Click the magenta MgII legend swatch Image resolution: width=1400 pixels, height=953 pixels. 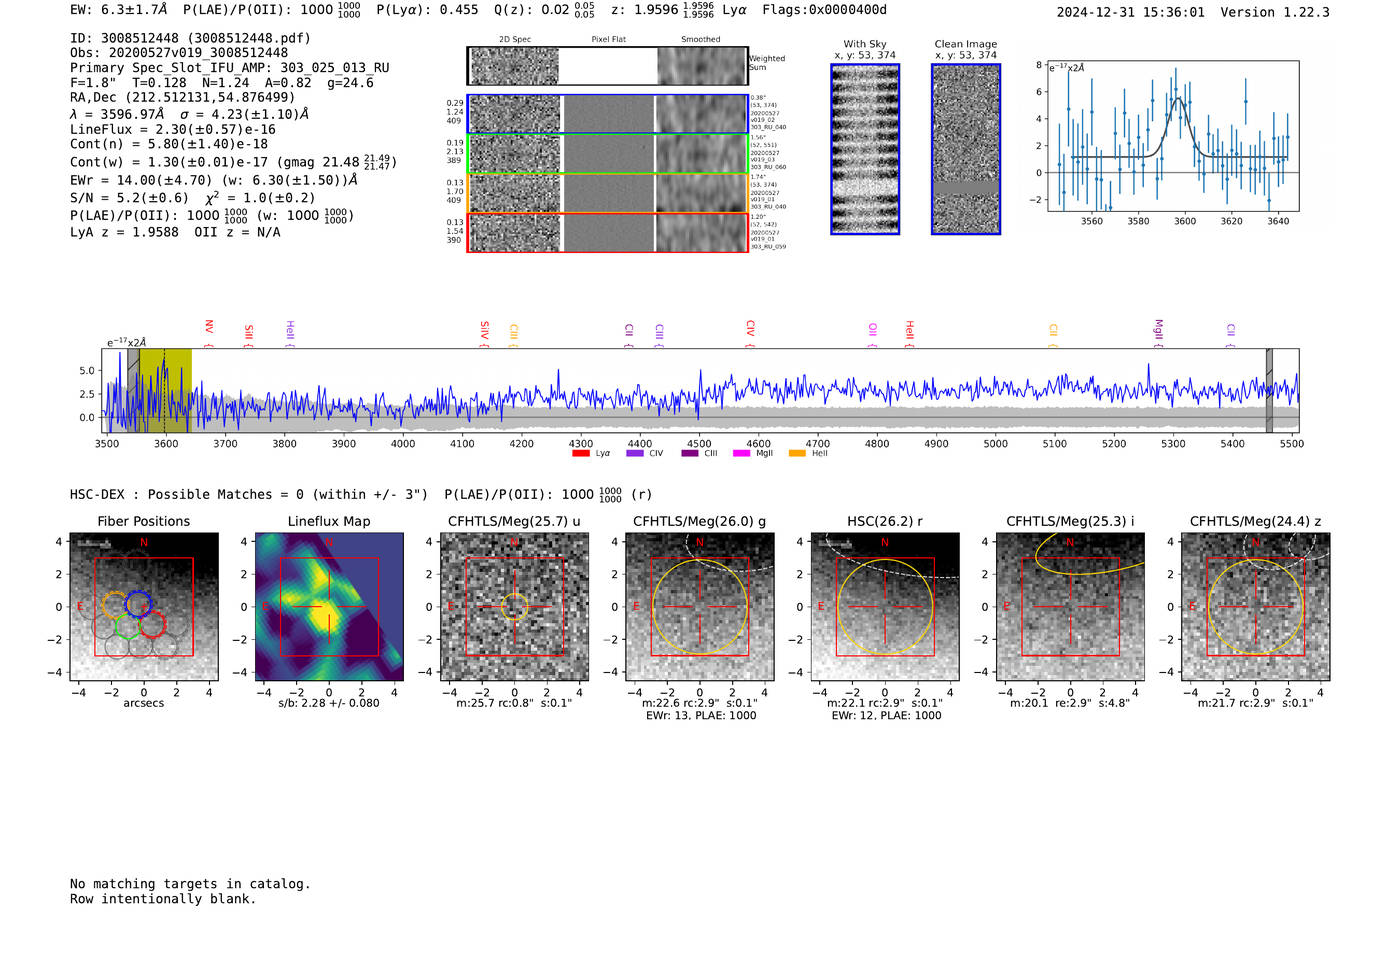(x=741, y=454)
